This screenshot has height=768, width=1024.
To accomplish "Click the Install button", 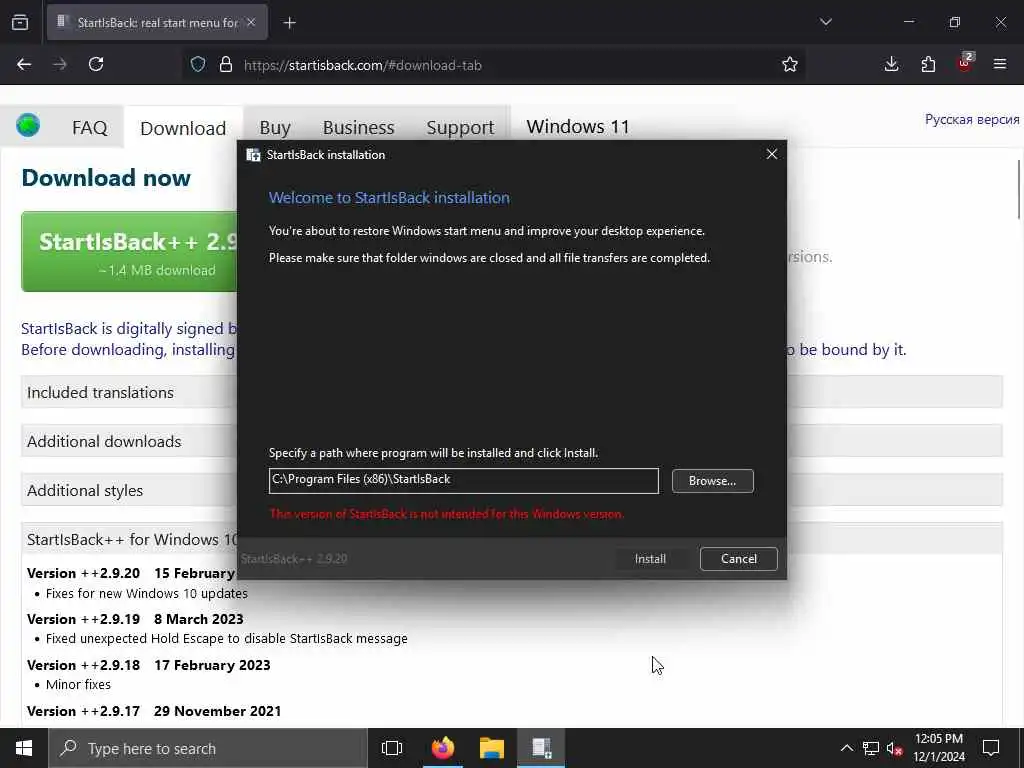I will tap(650, 559).
